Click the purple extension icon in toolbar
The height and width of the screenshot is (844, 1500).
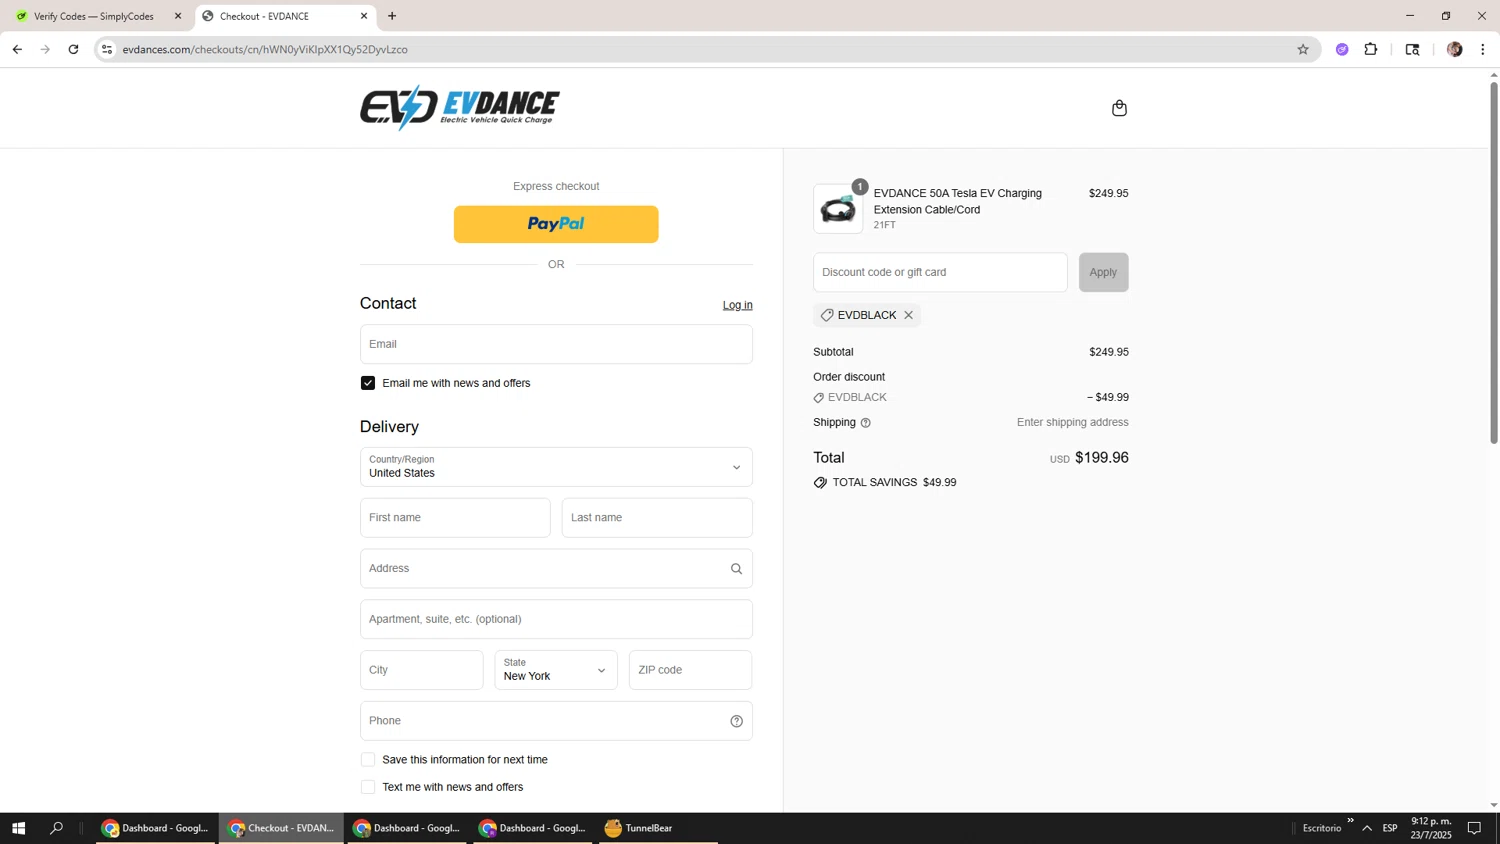1342,49
